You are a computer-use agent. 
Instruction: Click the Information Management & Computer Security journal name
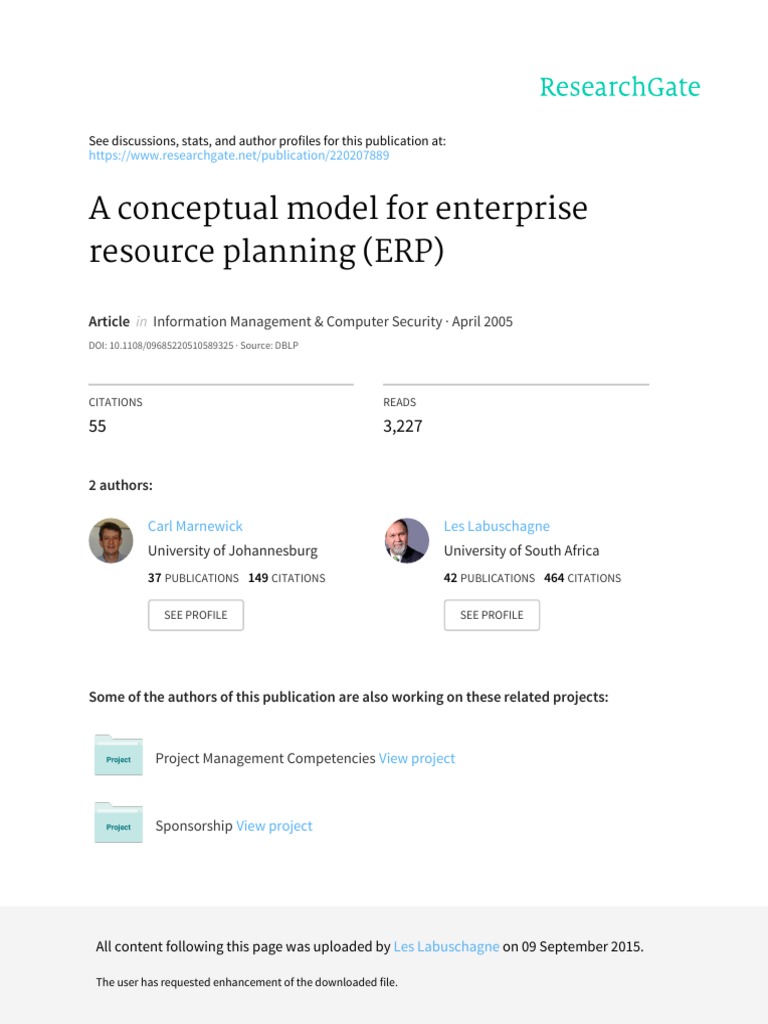tap(298, 322)
